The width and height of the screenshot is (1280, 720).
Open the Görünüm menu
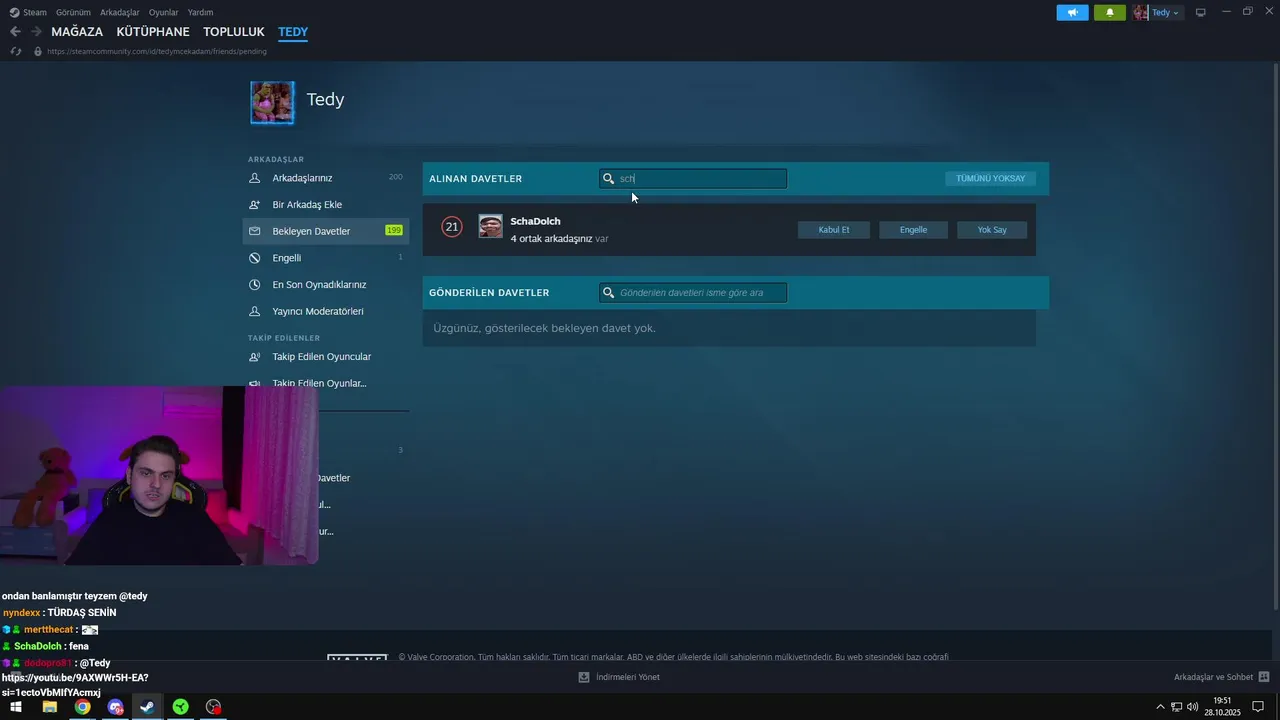73,13
